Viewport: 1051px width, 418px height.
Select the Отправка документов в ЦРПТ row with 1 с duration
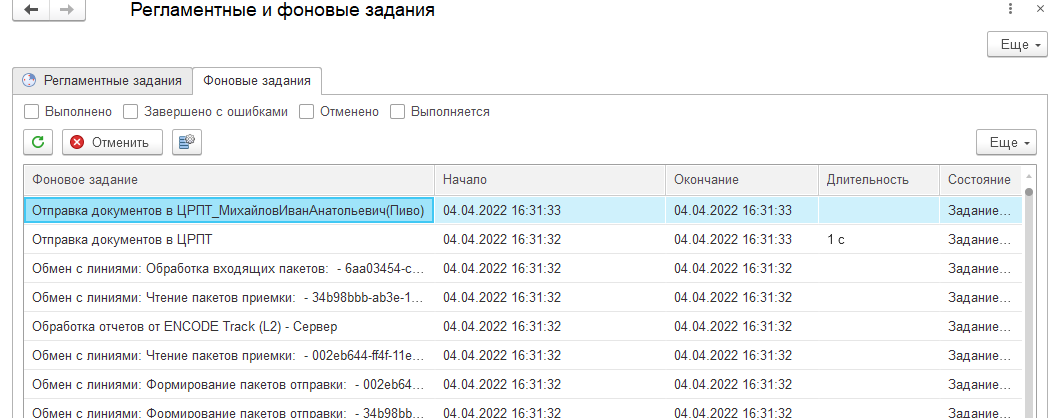pos(228,240)
